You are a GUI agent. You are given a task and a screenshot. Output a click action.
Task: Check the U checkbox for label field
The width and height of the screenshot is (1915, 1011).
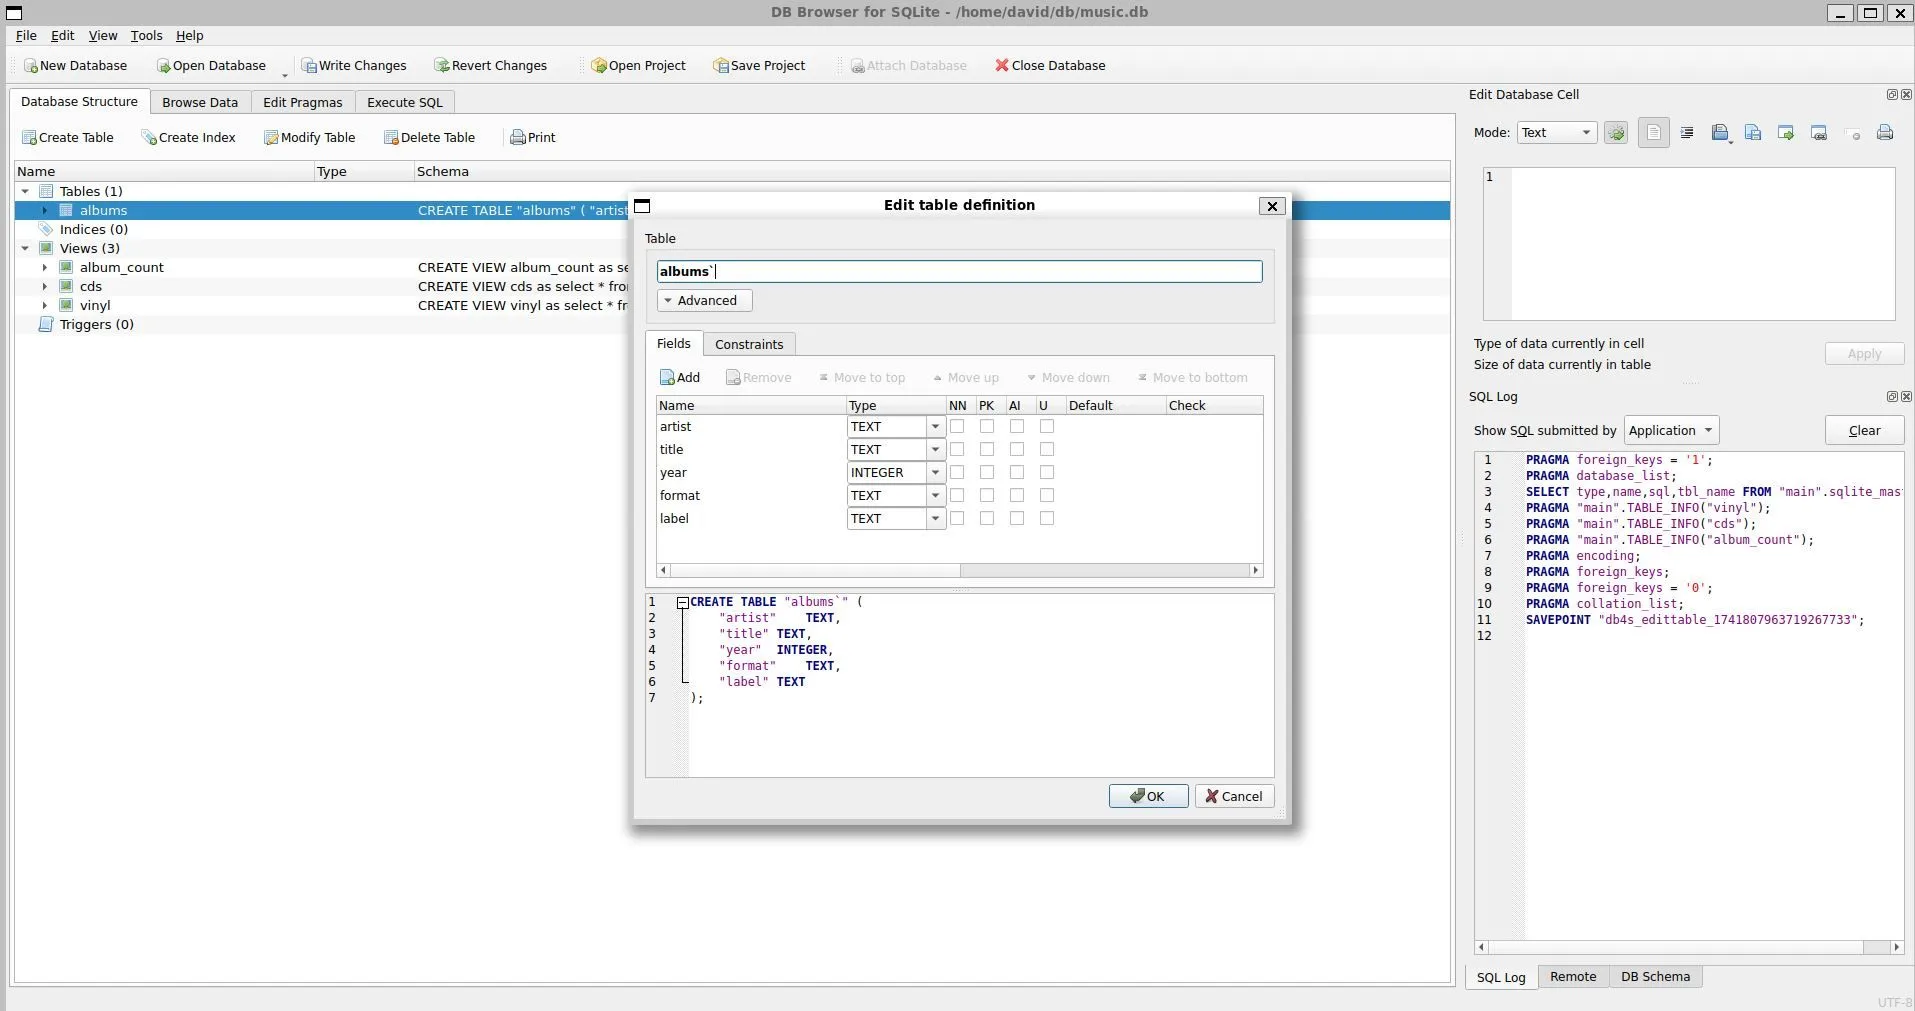(1047, 519)
